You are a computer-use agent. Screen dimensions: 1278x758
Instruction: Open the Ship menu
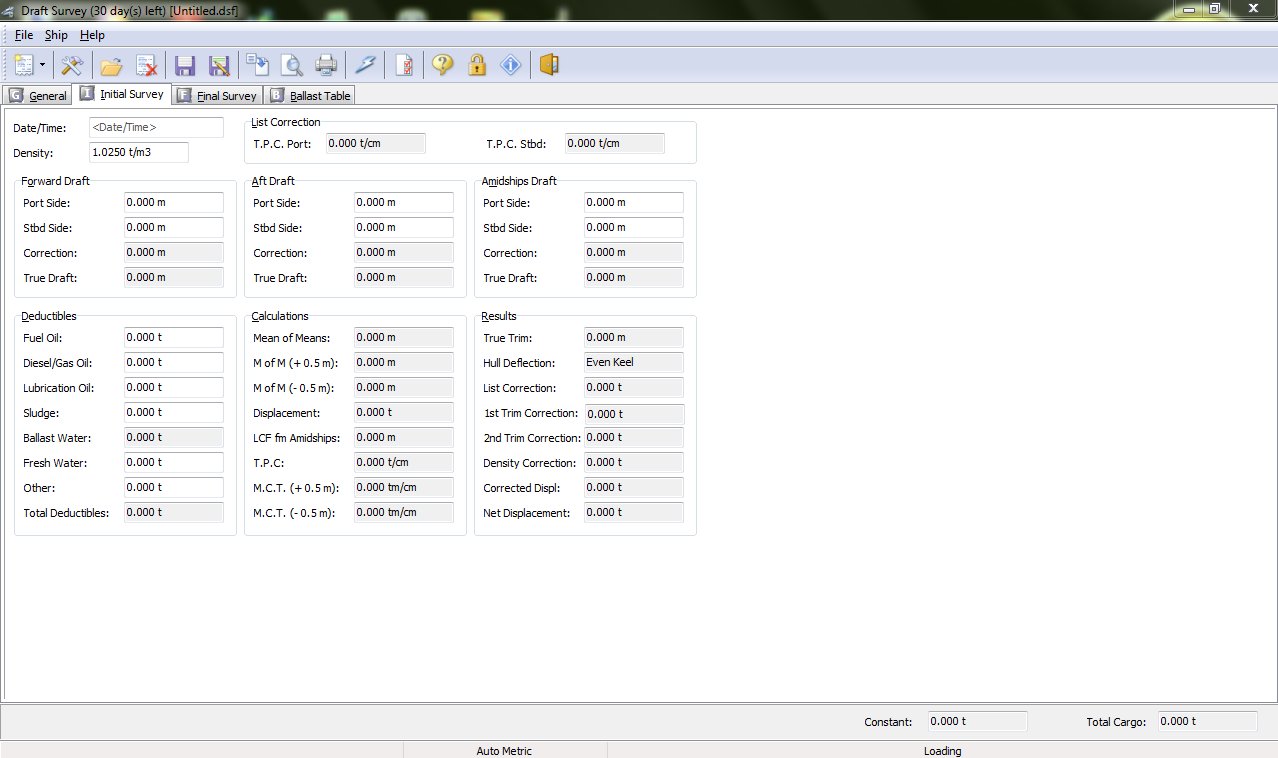coord(56,34)
